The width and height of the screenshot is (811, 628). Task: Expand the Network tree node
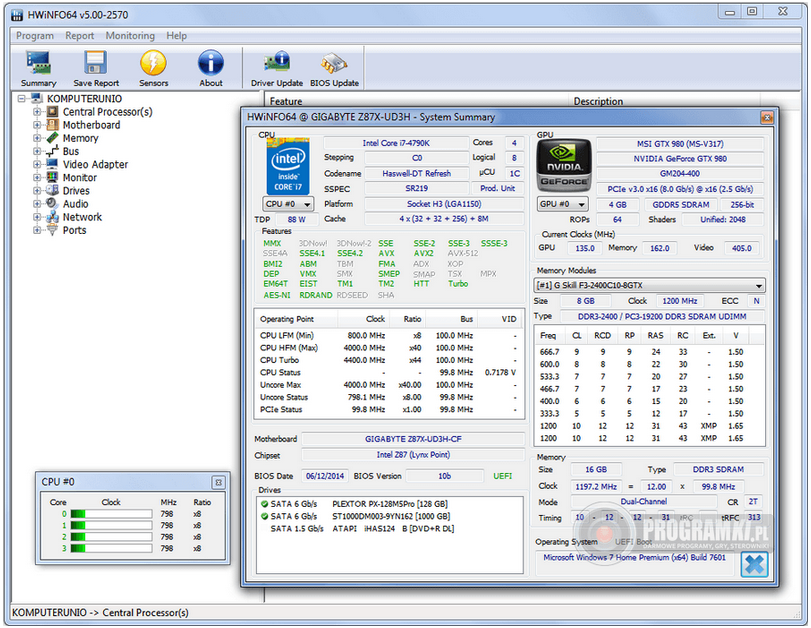[37, 217]
